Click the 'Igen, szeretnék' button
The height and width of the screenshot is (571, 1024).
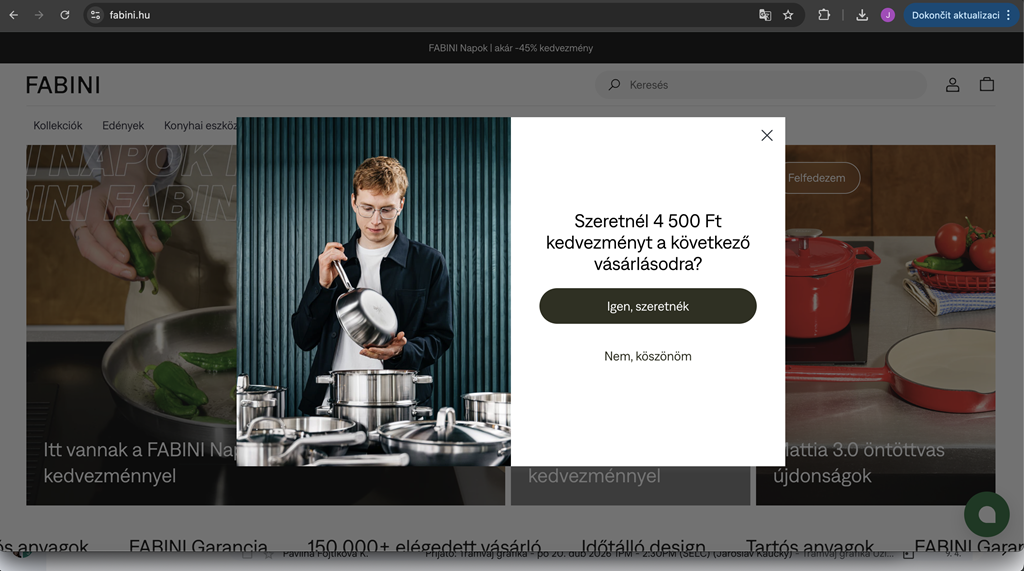(x=647, y=306)
